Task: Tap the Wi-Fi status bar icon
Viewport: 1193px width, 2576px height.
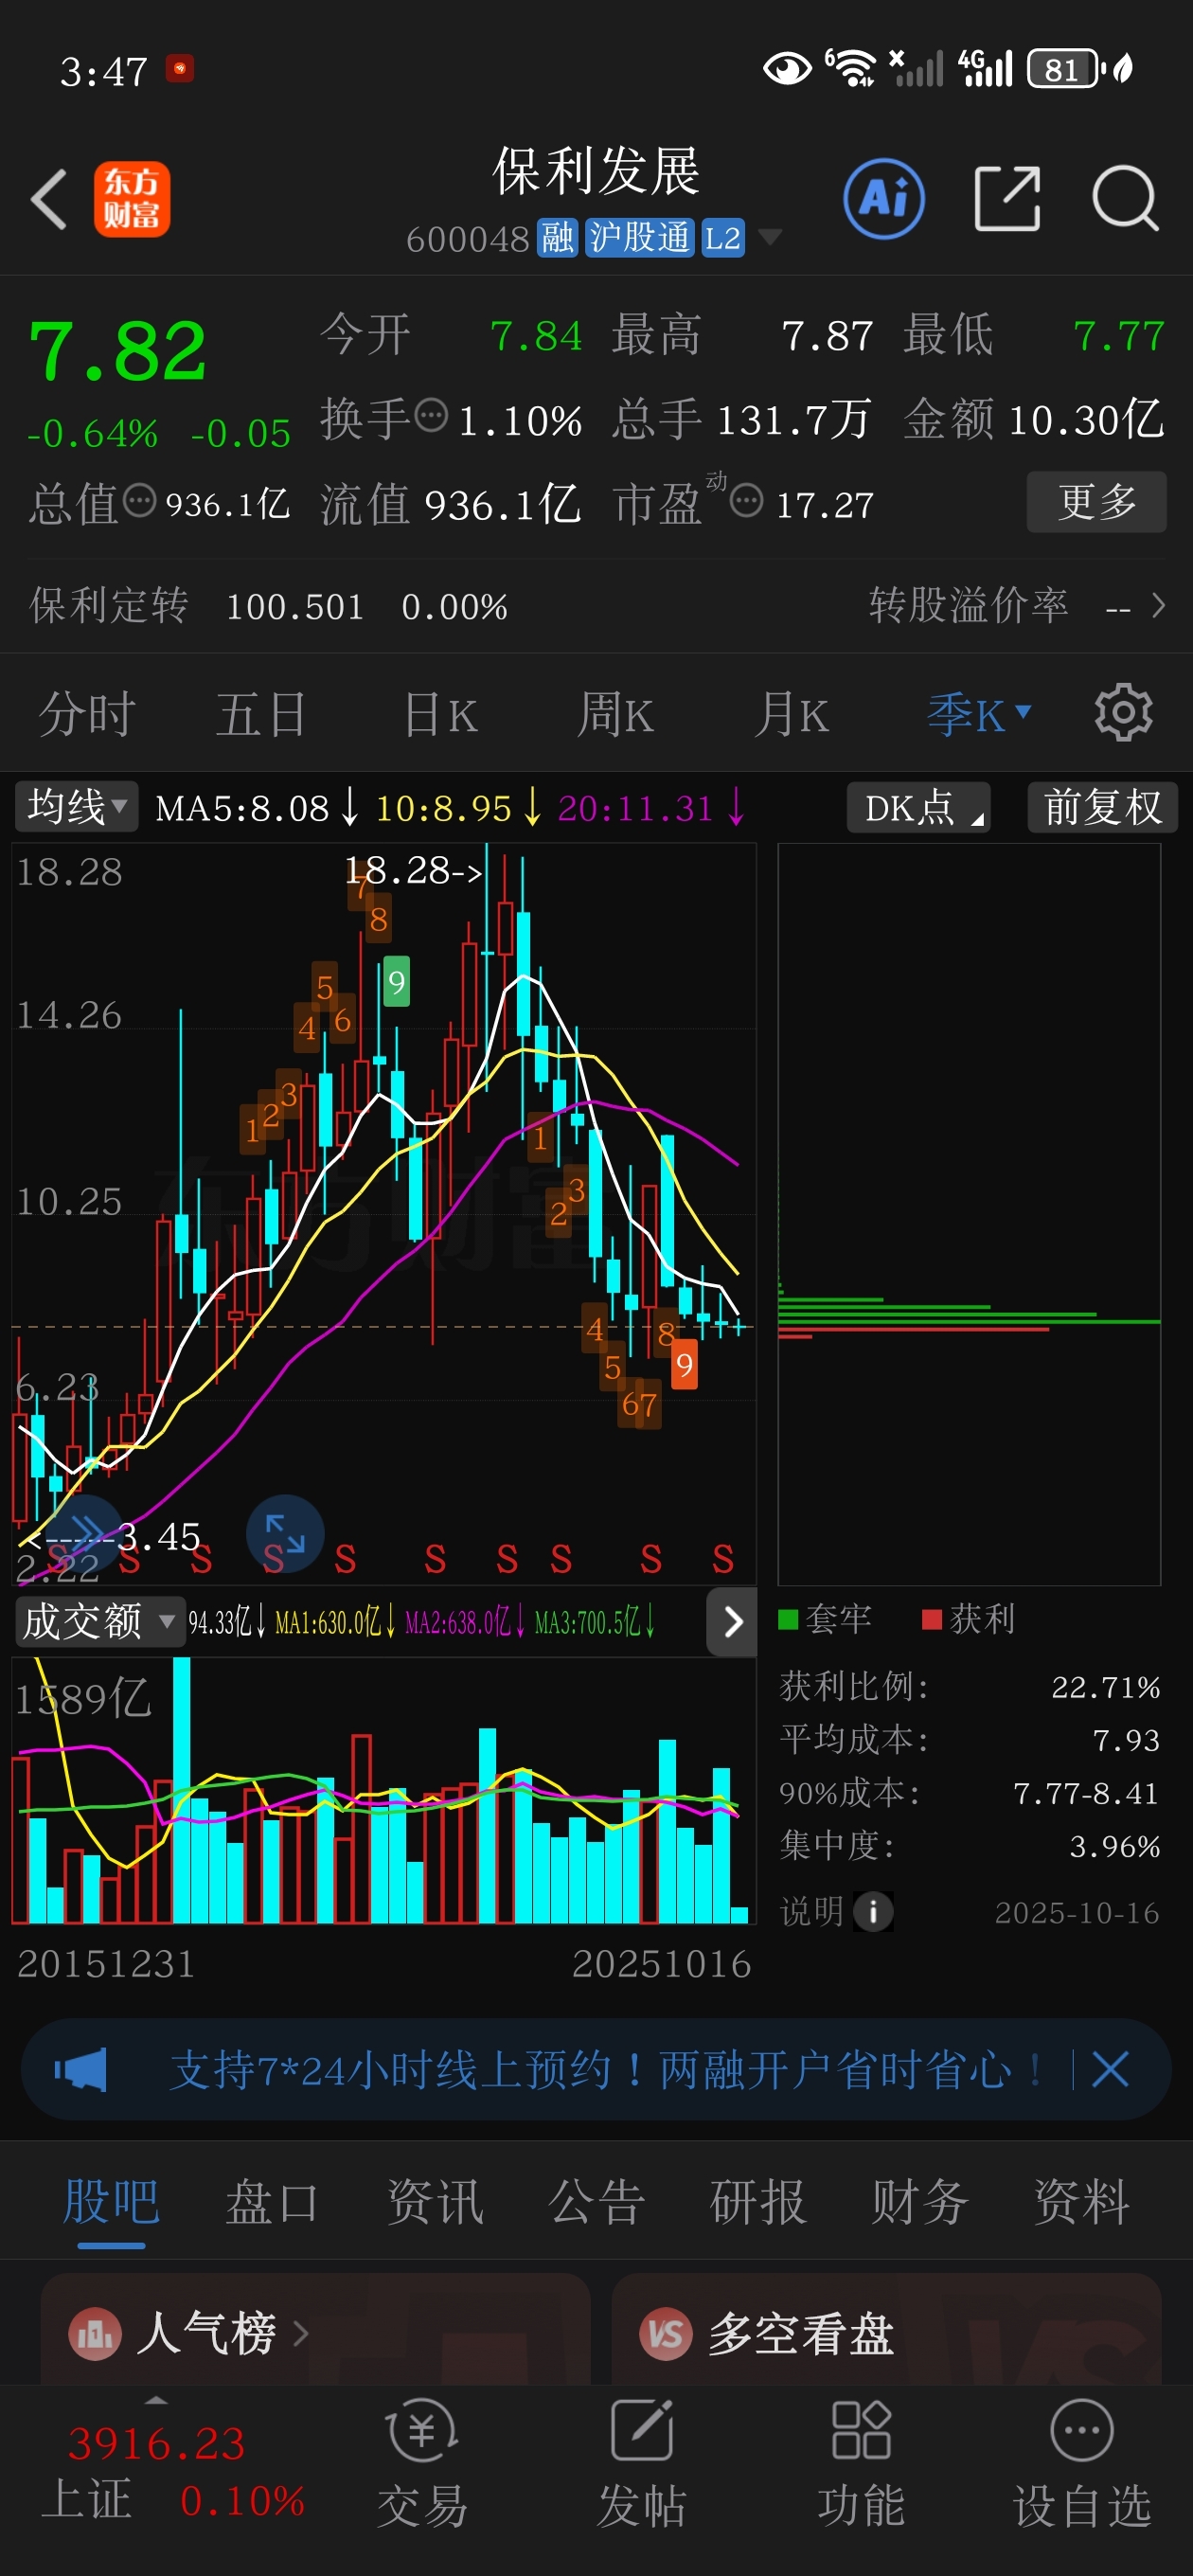Action: [851, 68]
